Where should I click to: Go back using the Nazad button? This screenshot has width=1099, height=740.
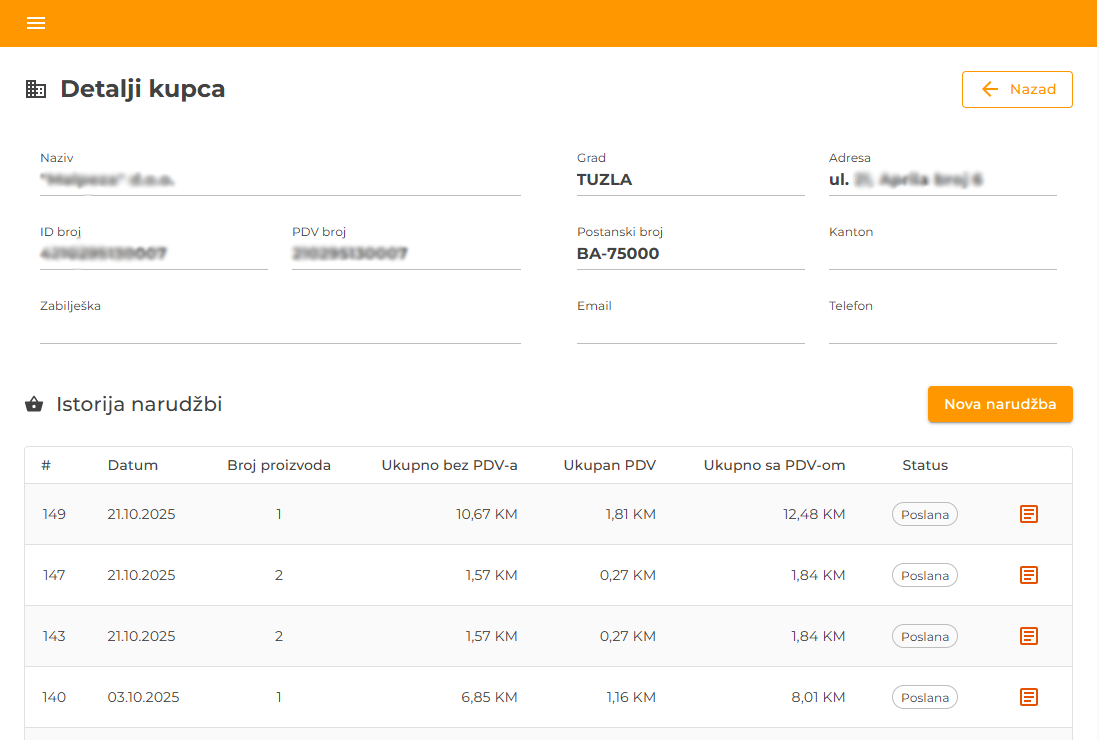point(1017,89)
